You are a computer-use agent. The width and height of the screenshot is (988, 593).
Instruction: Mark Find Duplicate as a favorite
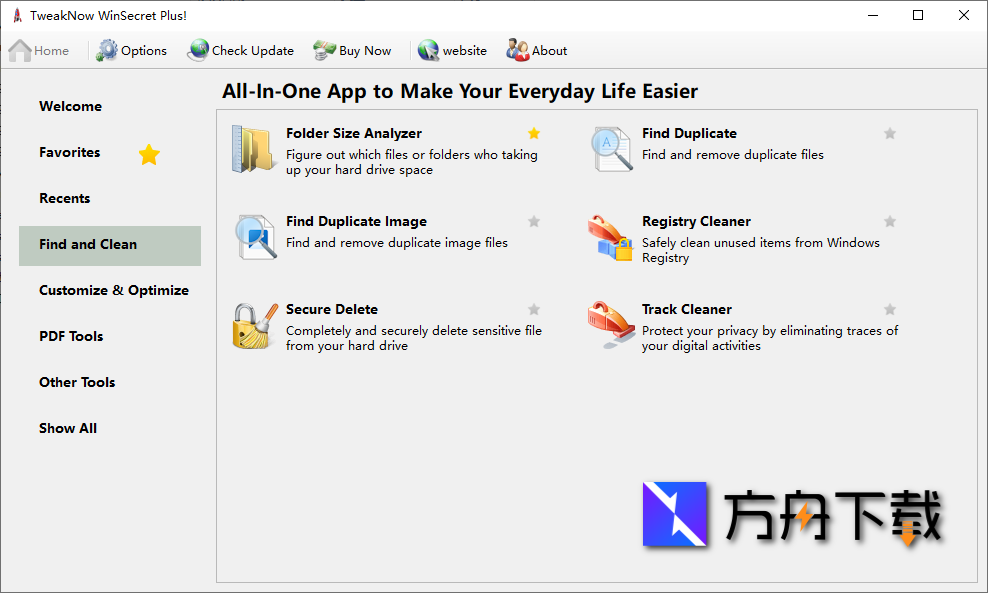[890, 133]
